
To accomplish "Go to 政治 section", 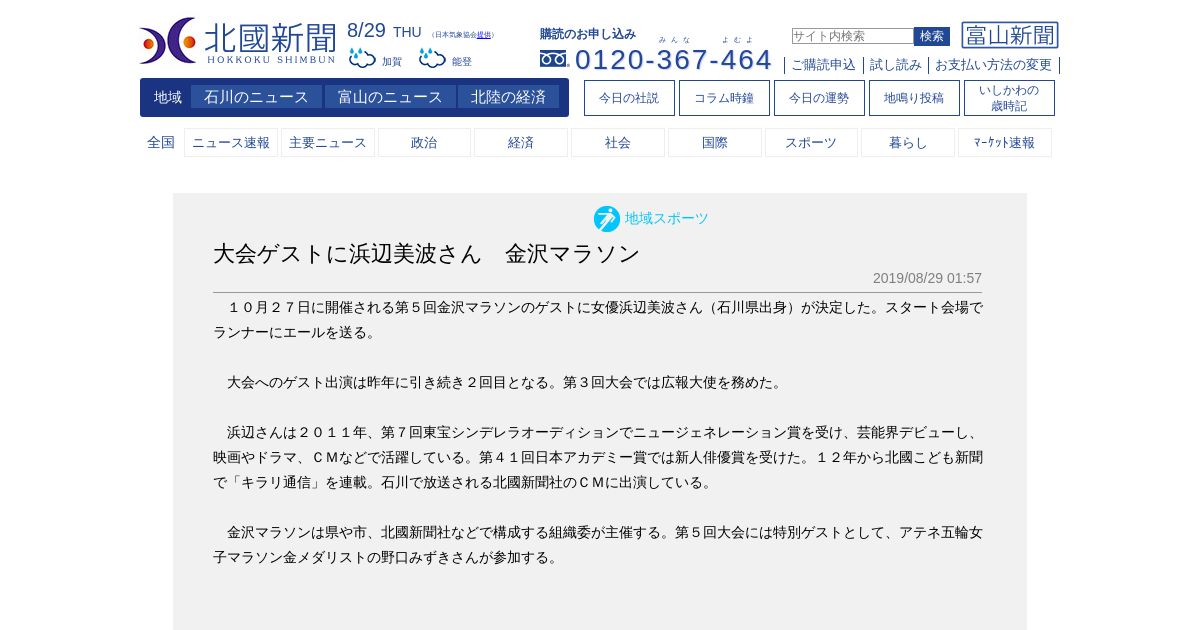I will pos(424,143).
